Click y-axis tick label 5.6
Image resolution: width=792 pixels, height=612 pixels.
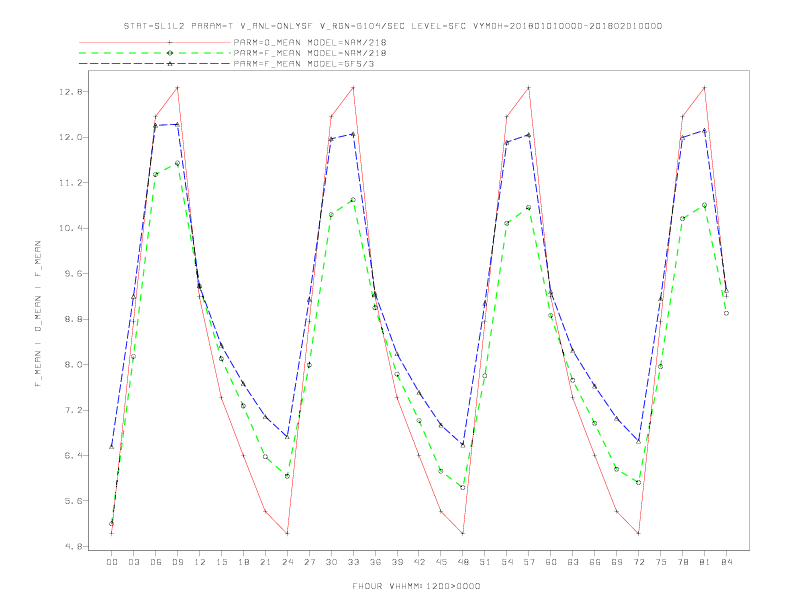(x=74, y=501)
